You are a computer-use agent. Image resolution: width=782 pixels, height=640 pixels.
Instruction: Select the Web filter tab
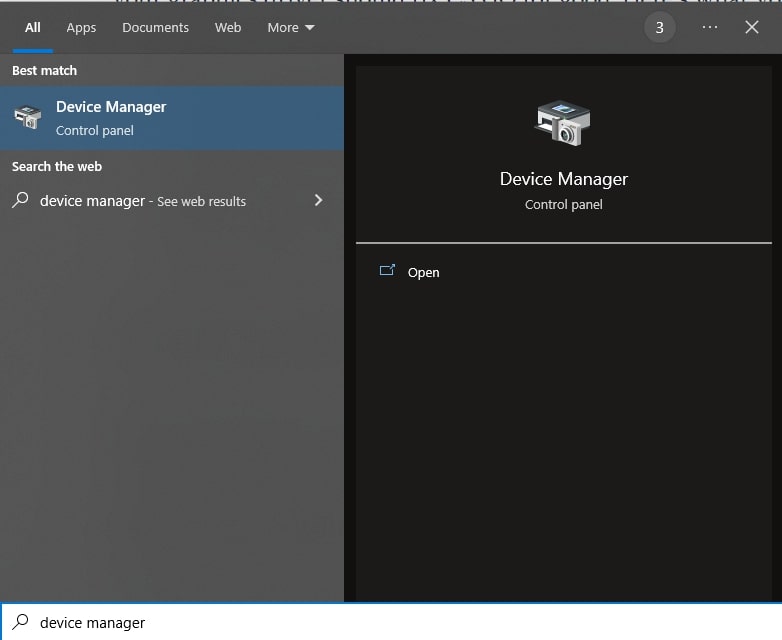228,28
